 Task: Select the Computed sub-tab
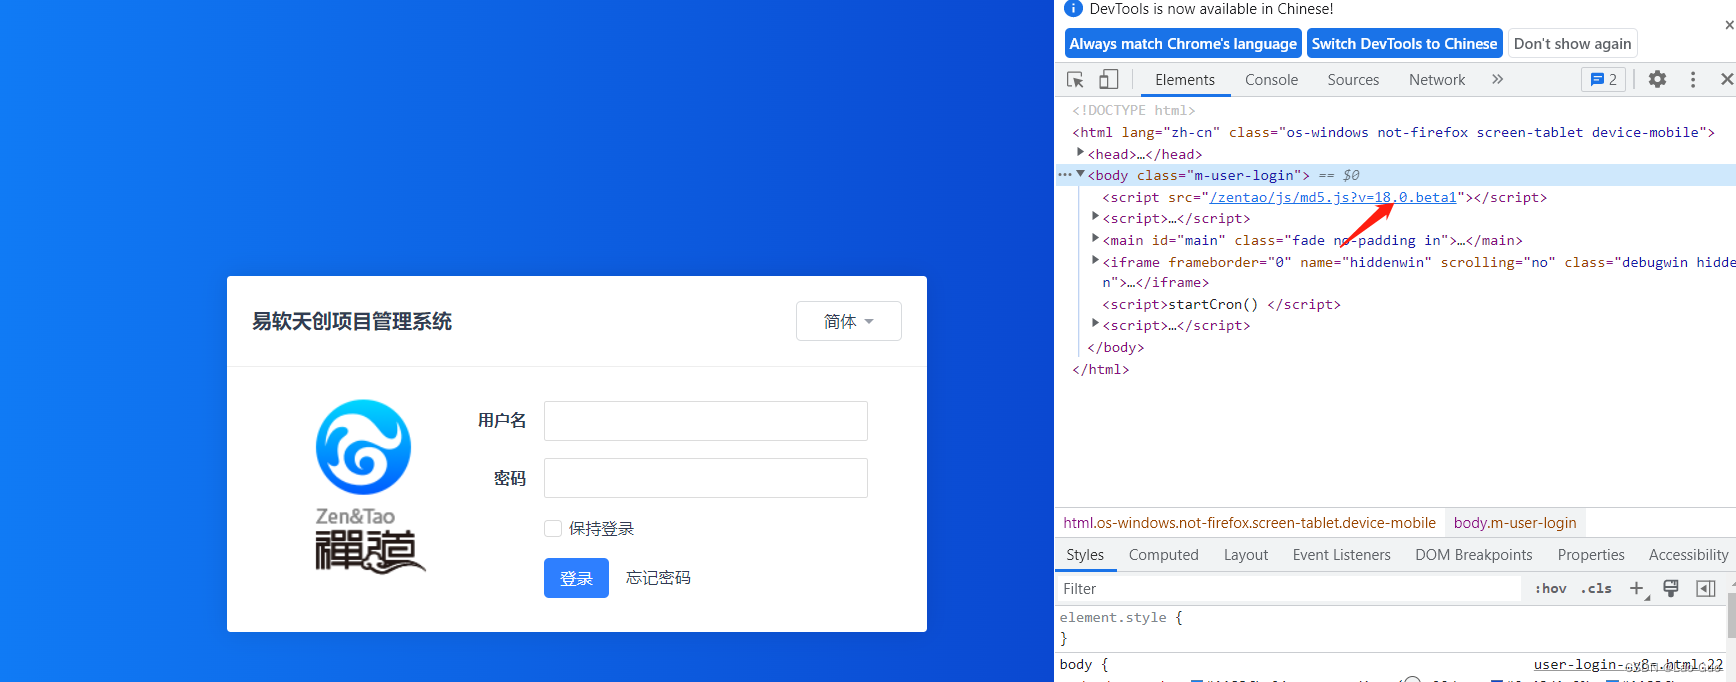[1163, 555]
